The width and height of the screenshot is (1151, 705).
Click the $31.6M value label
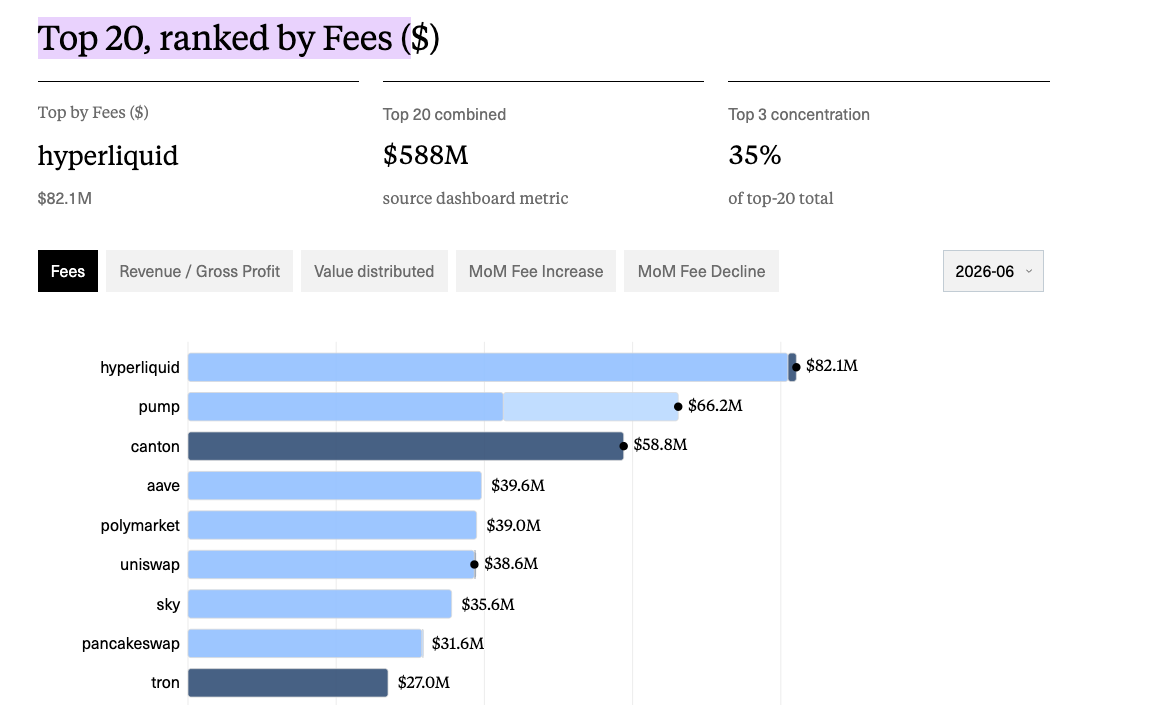click(458, 643)
